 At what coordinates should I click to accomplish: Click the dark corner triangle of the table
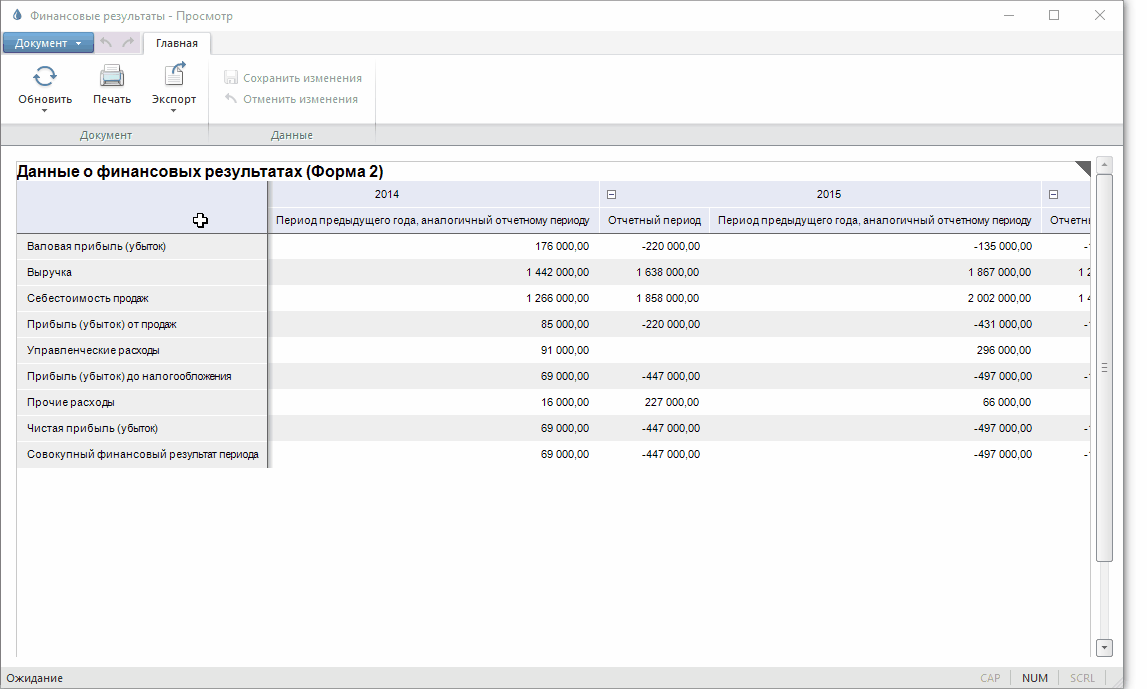1082,168
